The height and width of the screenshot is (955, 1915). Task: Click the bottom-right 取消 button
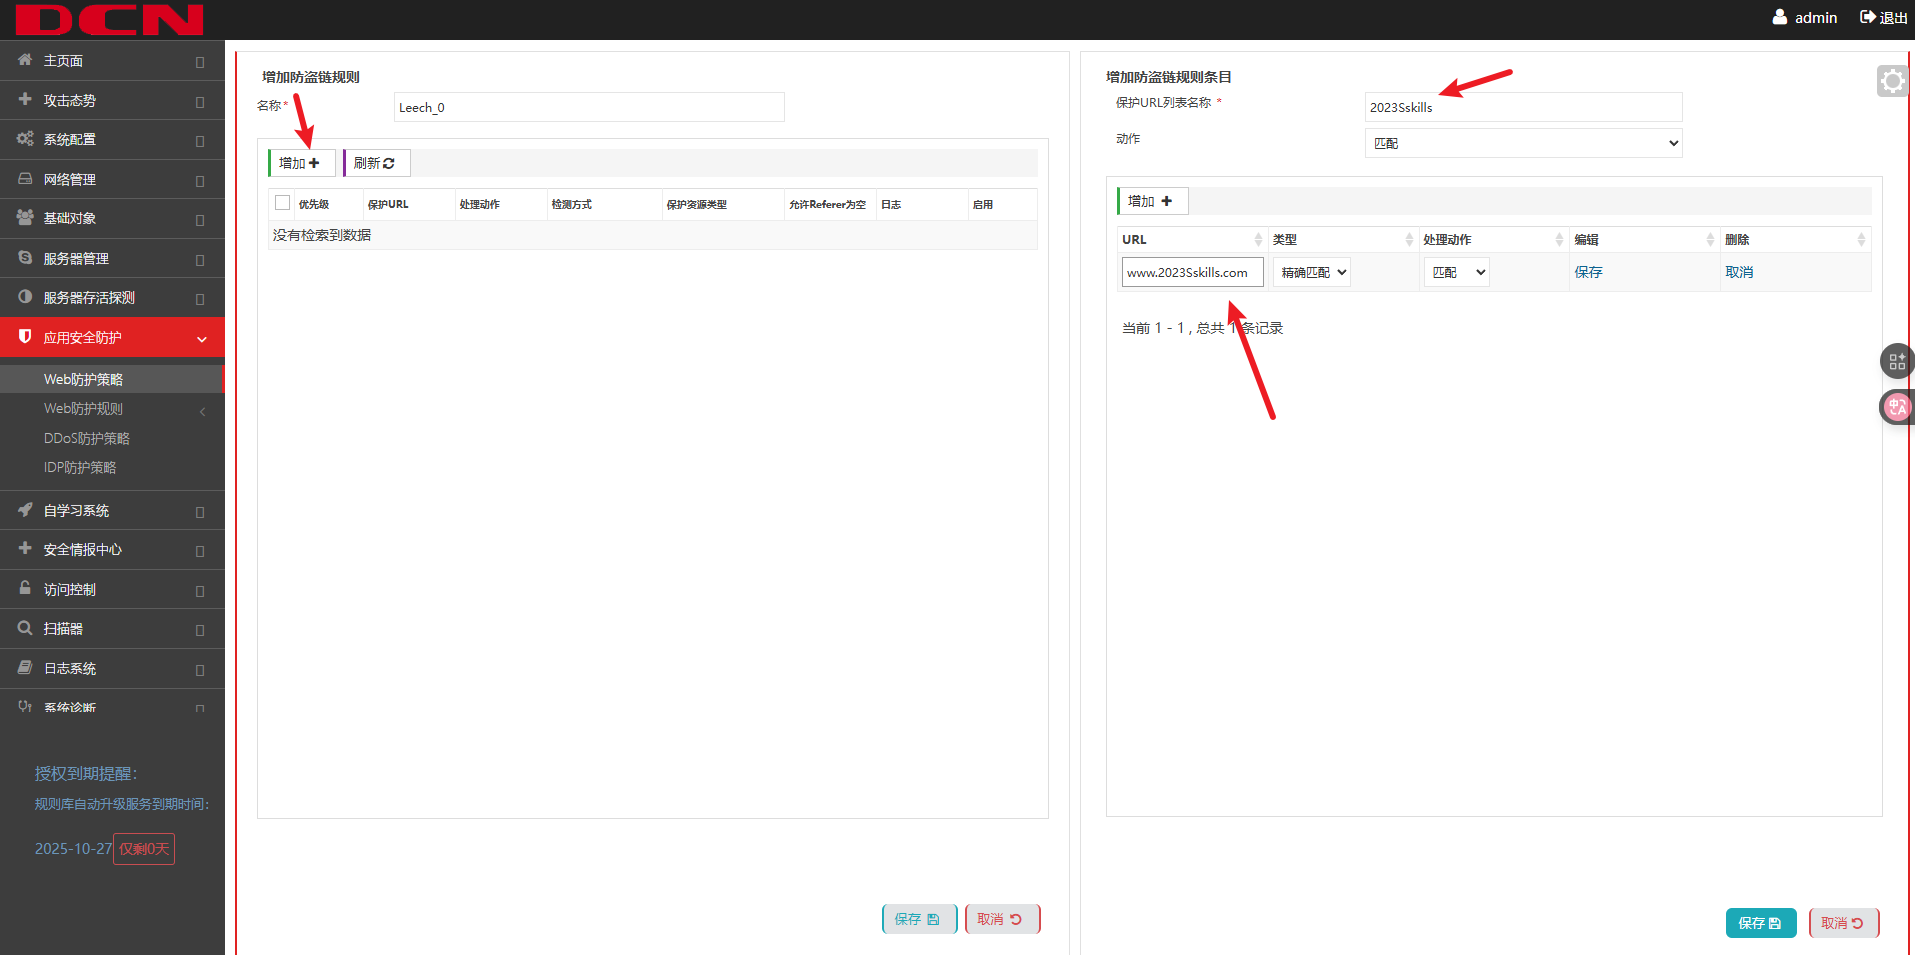coord(1844,923)
